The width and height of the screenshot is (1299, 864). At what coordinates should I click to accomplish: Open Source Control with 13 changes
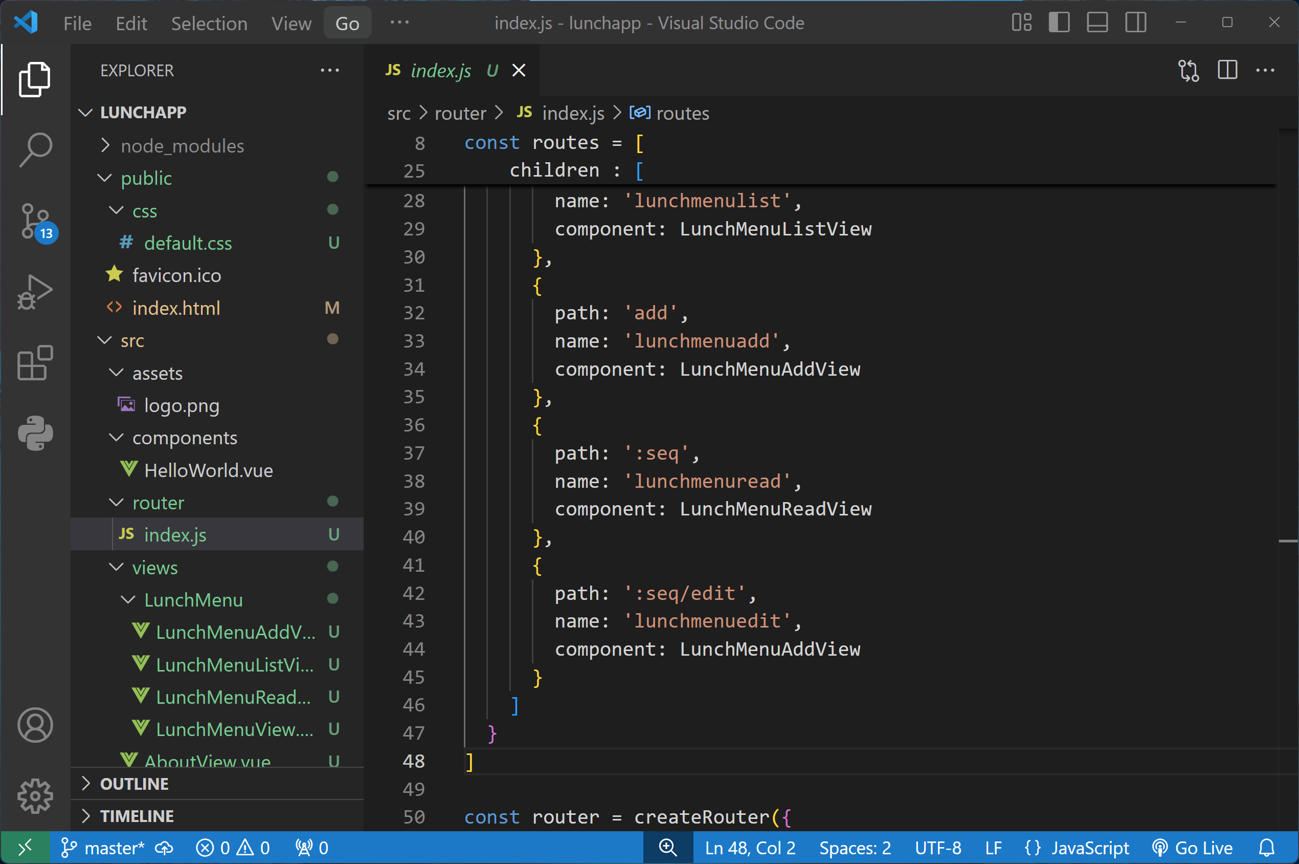[35, 221]
